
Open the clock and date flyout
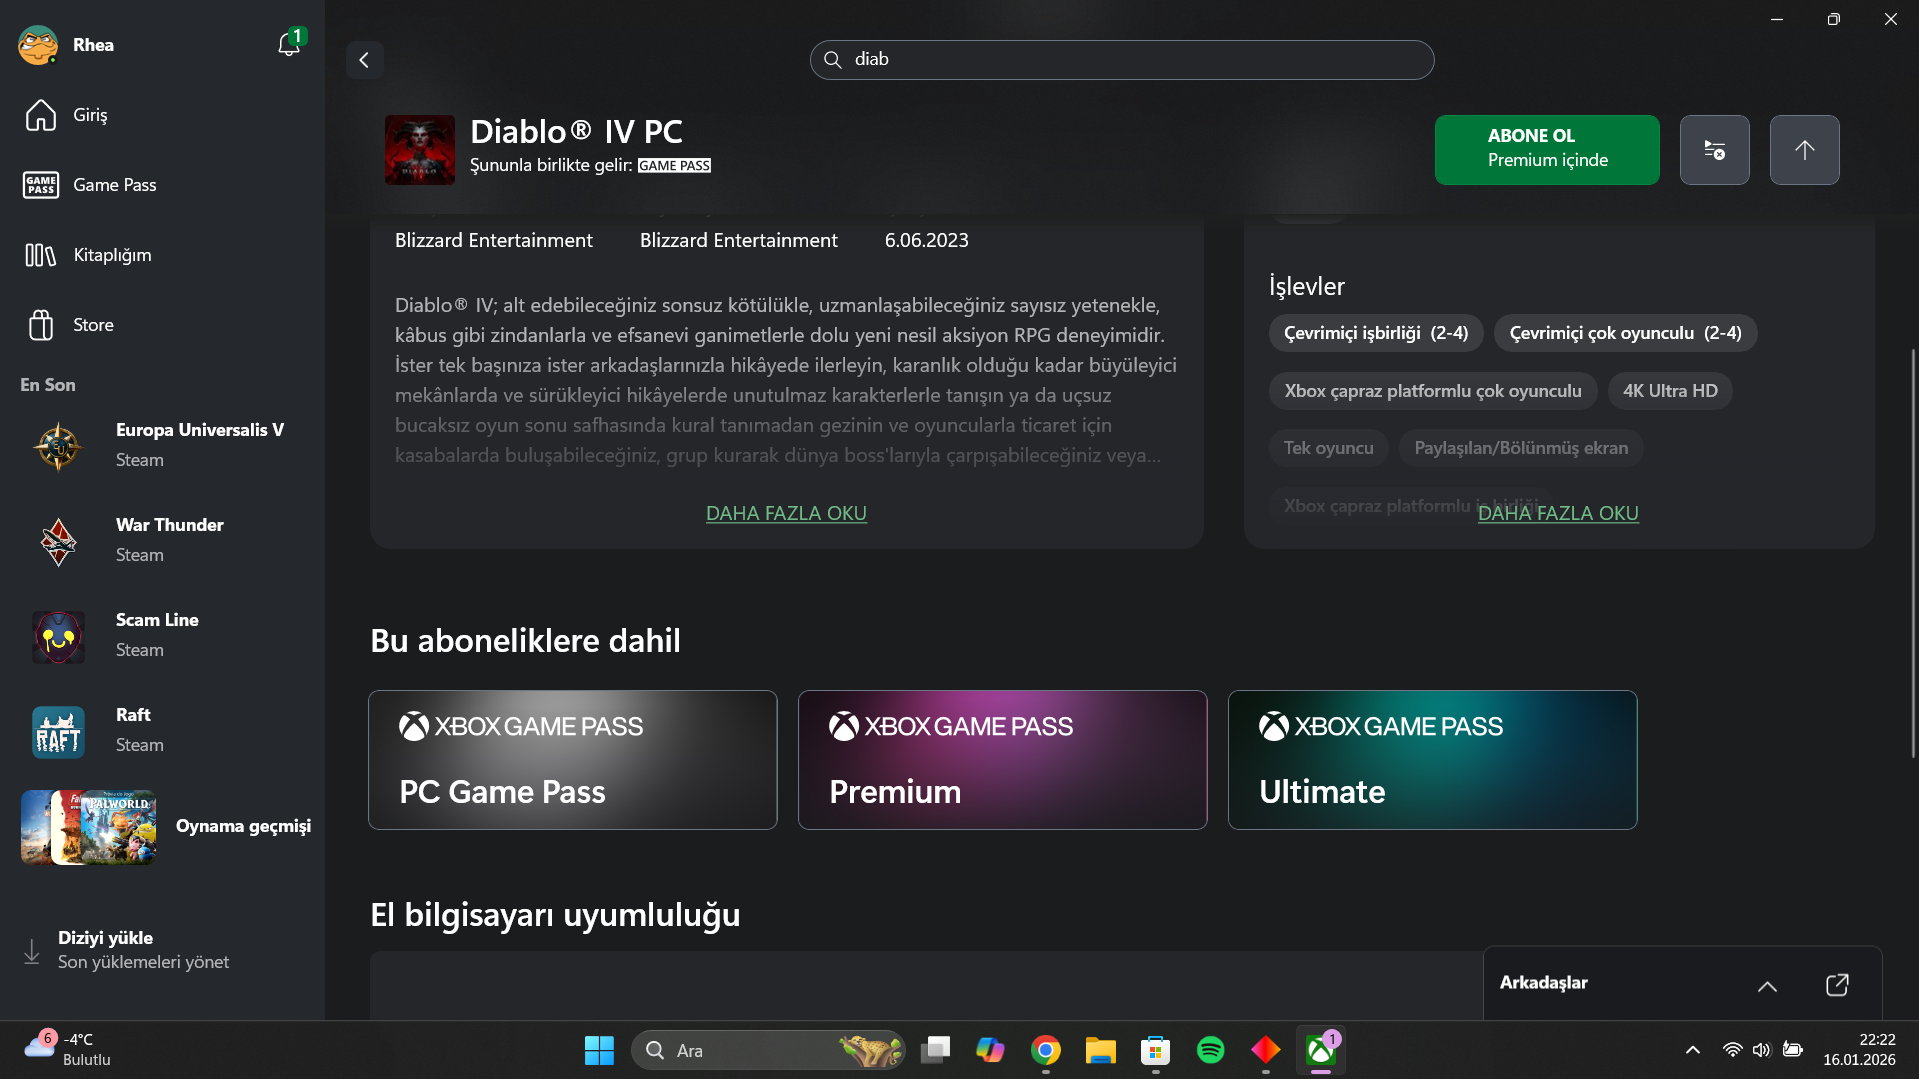[x=1859, y=1050]
